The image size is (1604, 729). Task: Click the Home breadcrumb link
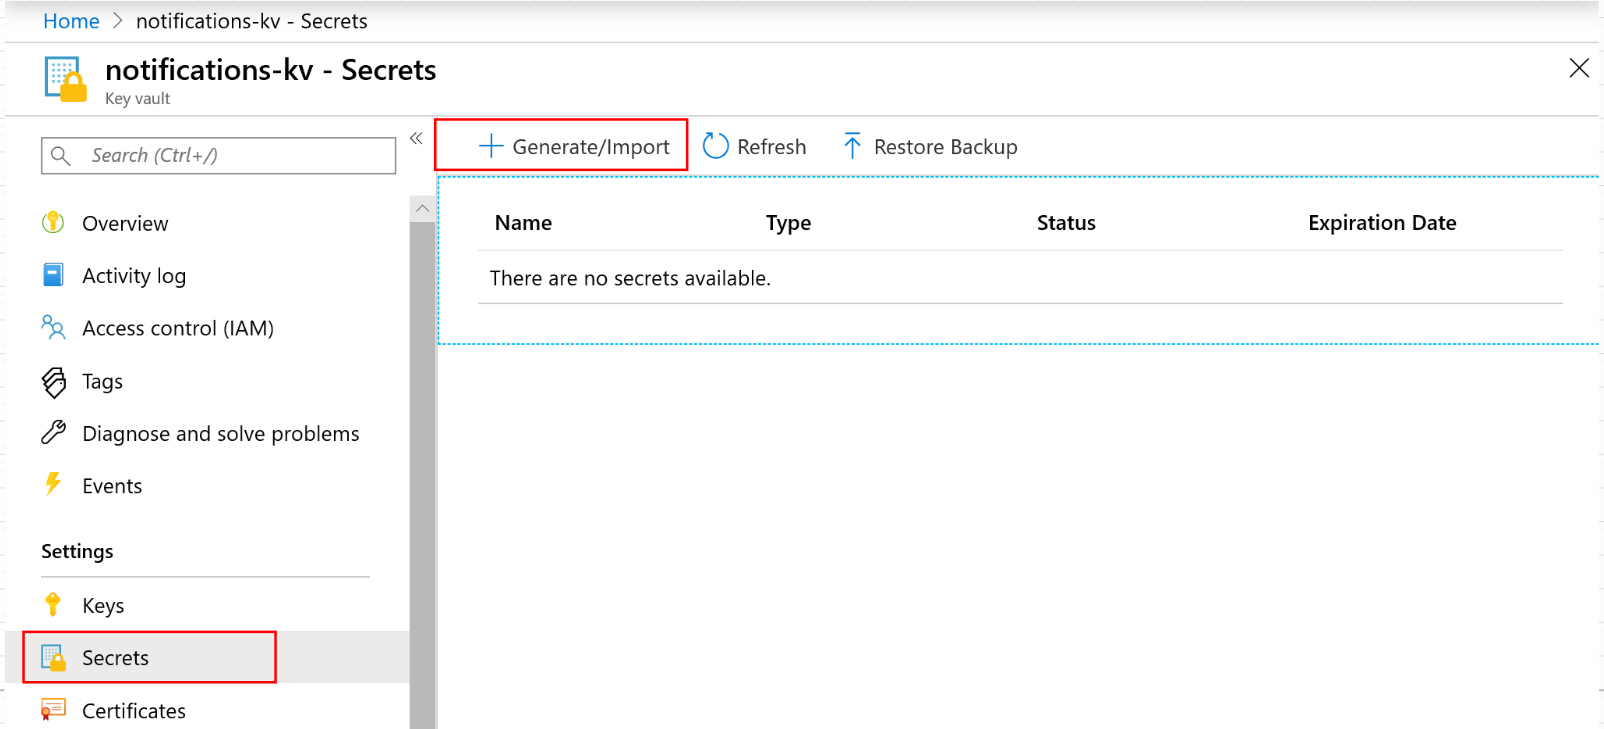point(71,21)
